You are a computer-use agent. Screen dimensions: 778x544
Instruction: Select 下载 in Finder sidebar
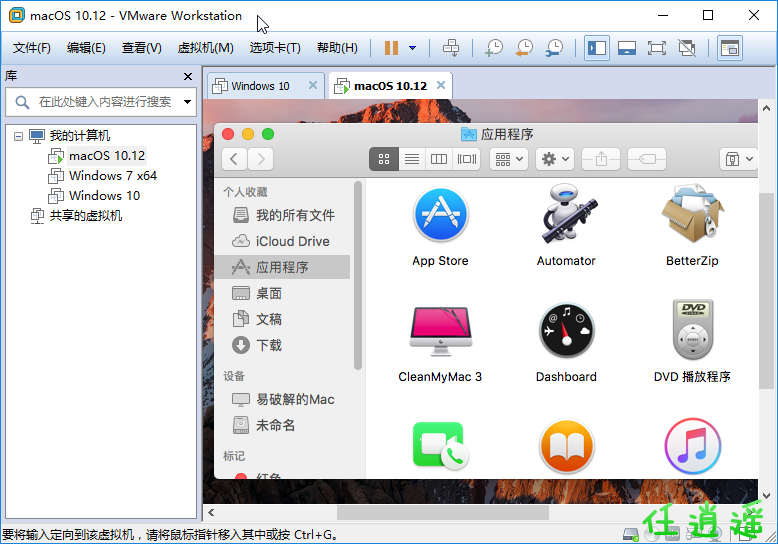(x=283, y=345)
